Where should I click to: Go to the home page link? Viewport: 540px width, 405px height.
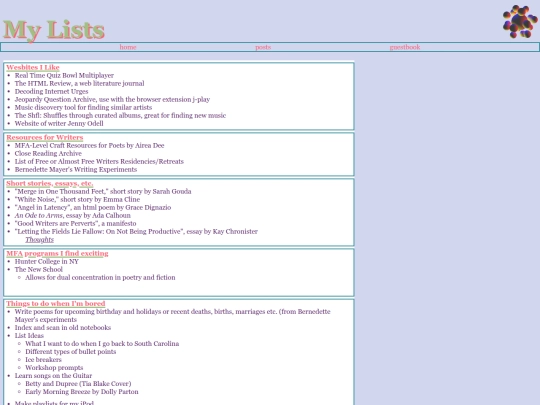coord(128,47)
